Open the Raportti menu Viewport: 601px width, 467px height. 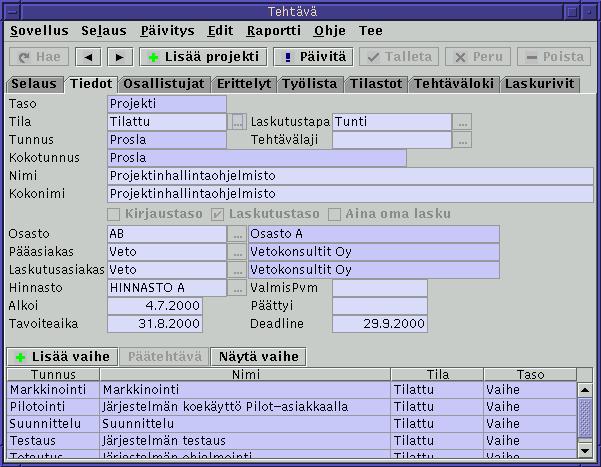click(x=273, y=31)
